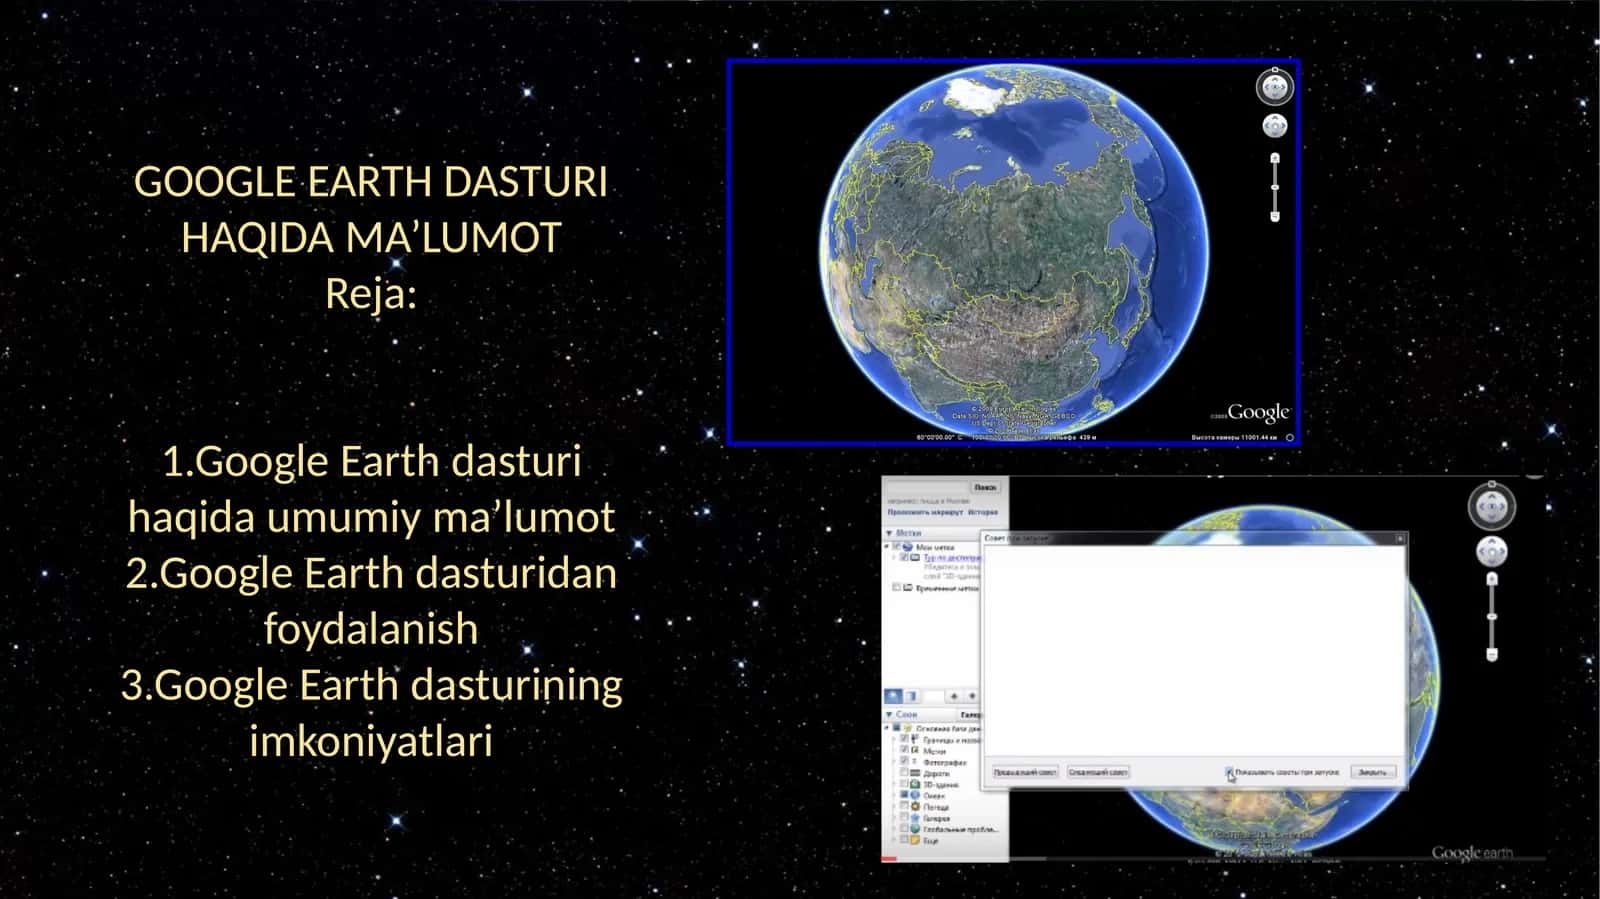Click the zoom slider in the upper Google Earth view

pyautogui.click(x=1275, y=187)
